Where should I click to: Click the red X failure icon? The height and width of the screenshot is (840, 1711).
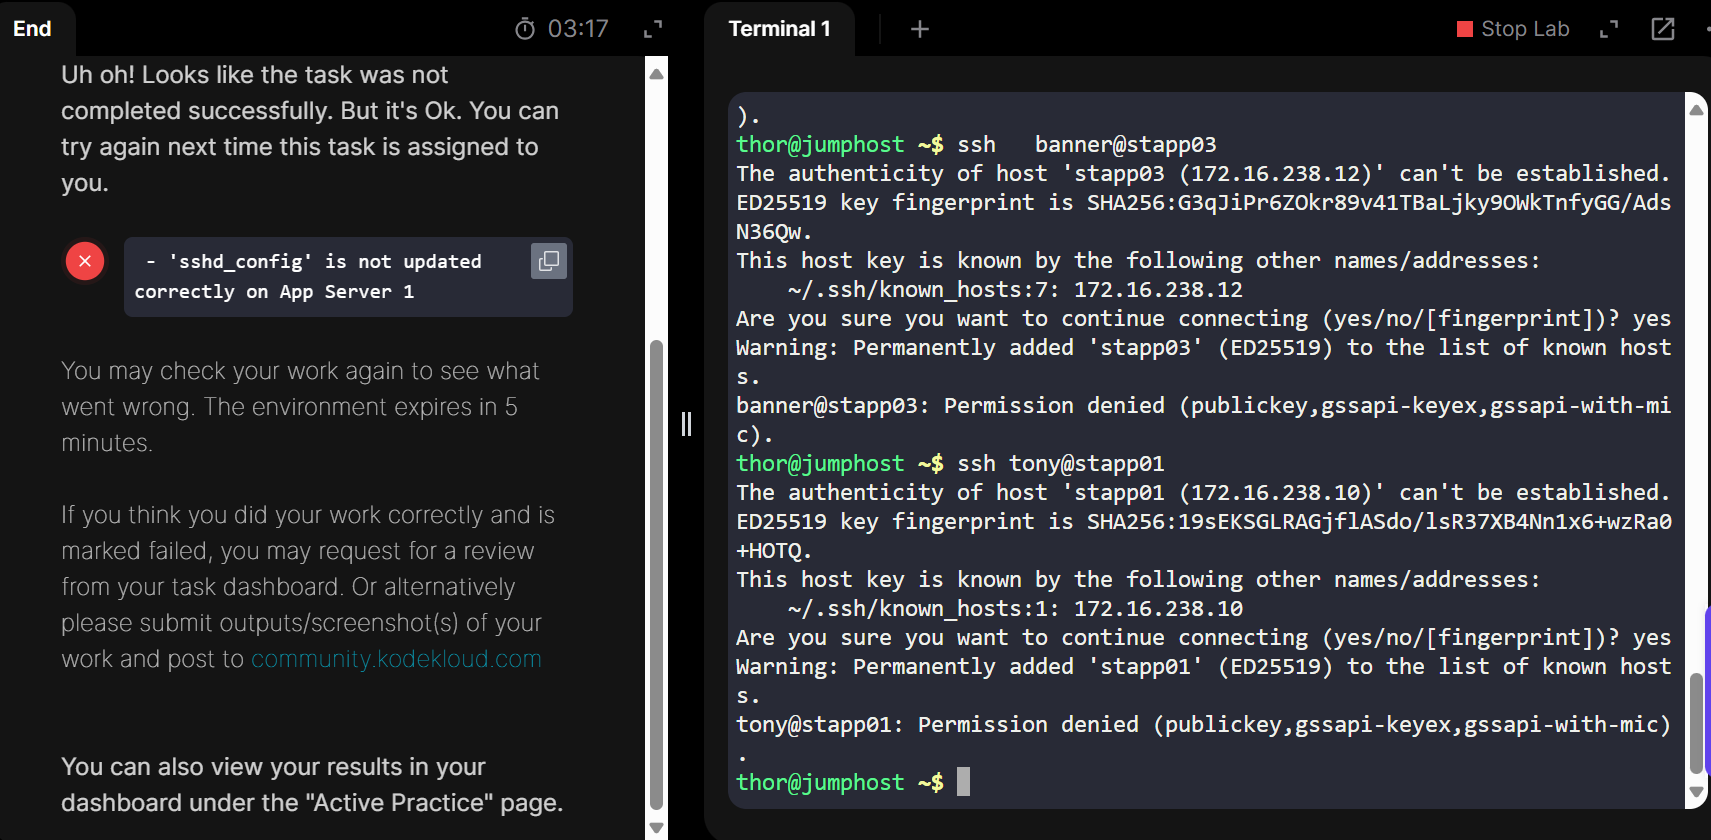tap(85, 261)
